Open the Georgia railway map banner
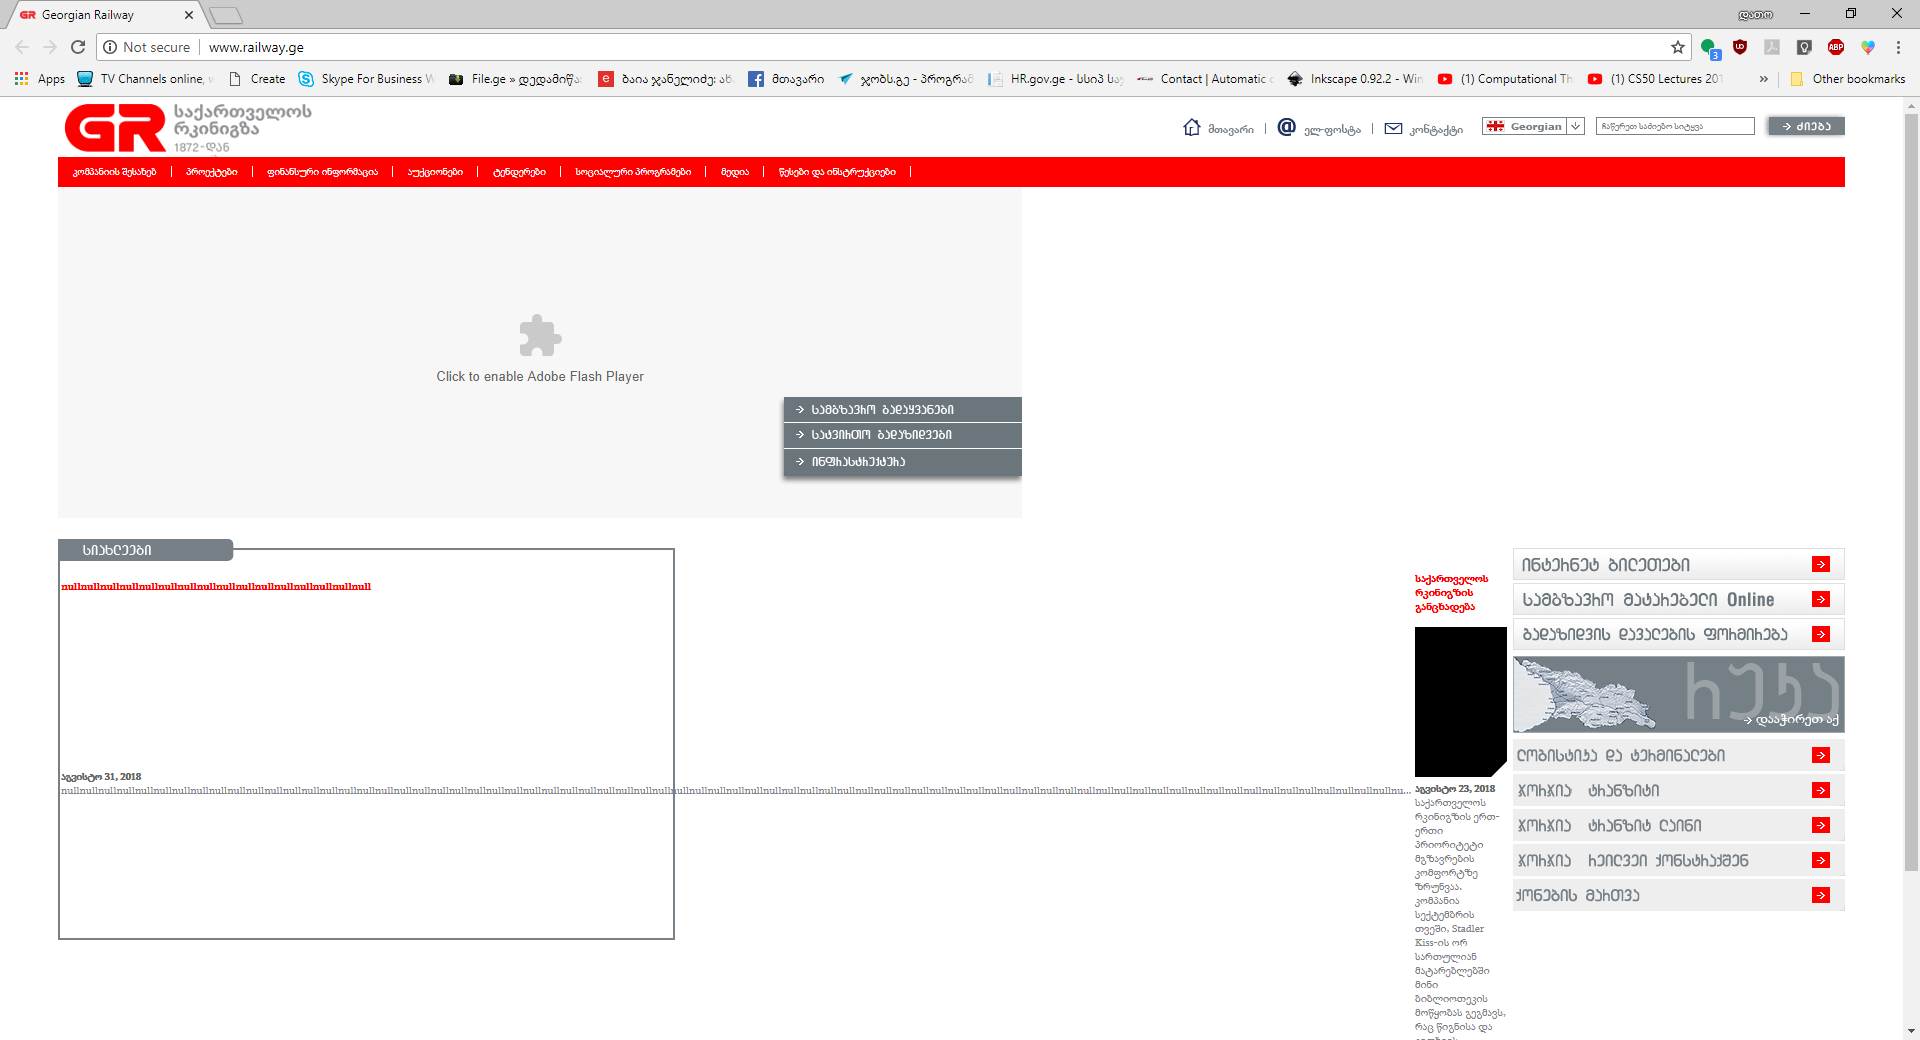This screenshot has height=1040, width=1920. click(x=1678, y=694)
